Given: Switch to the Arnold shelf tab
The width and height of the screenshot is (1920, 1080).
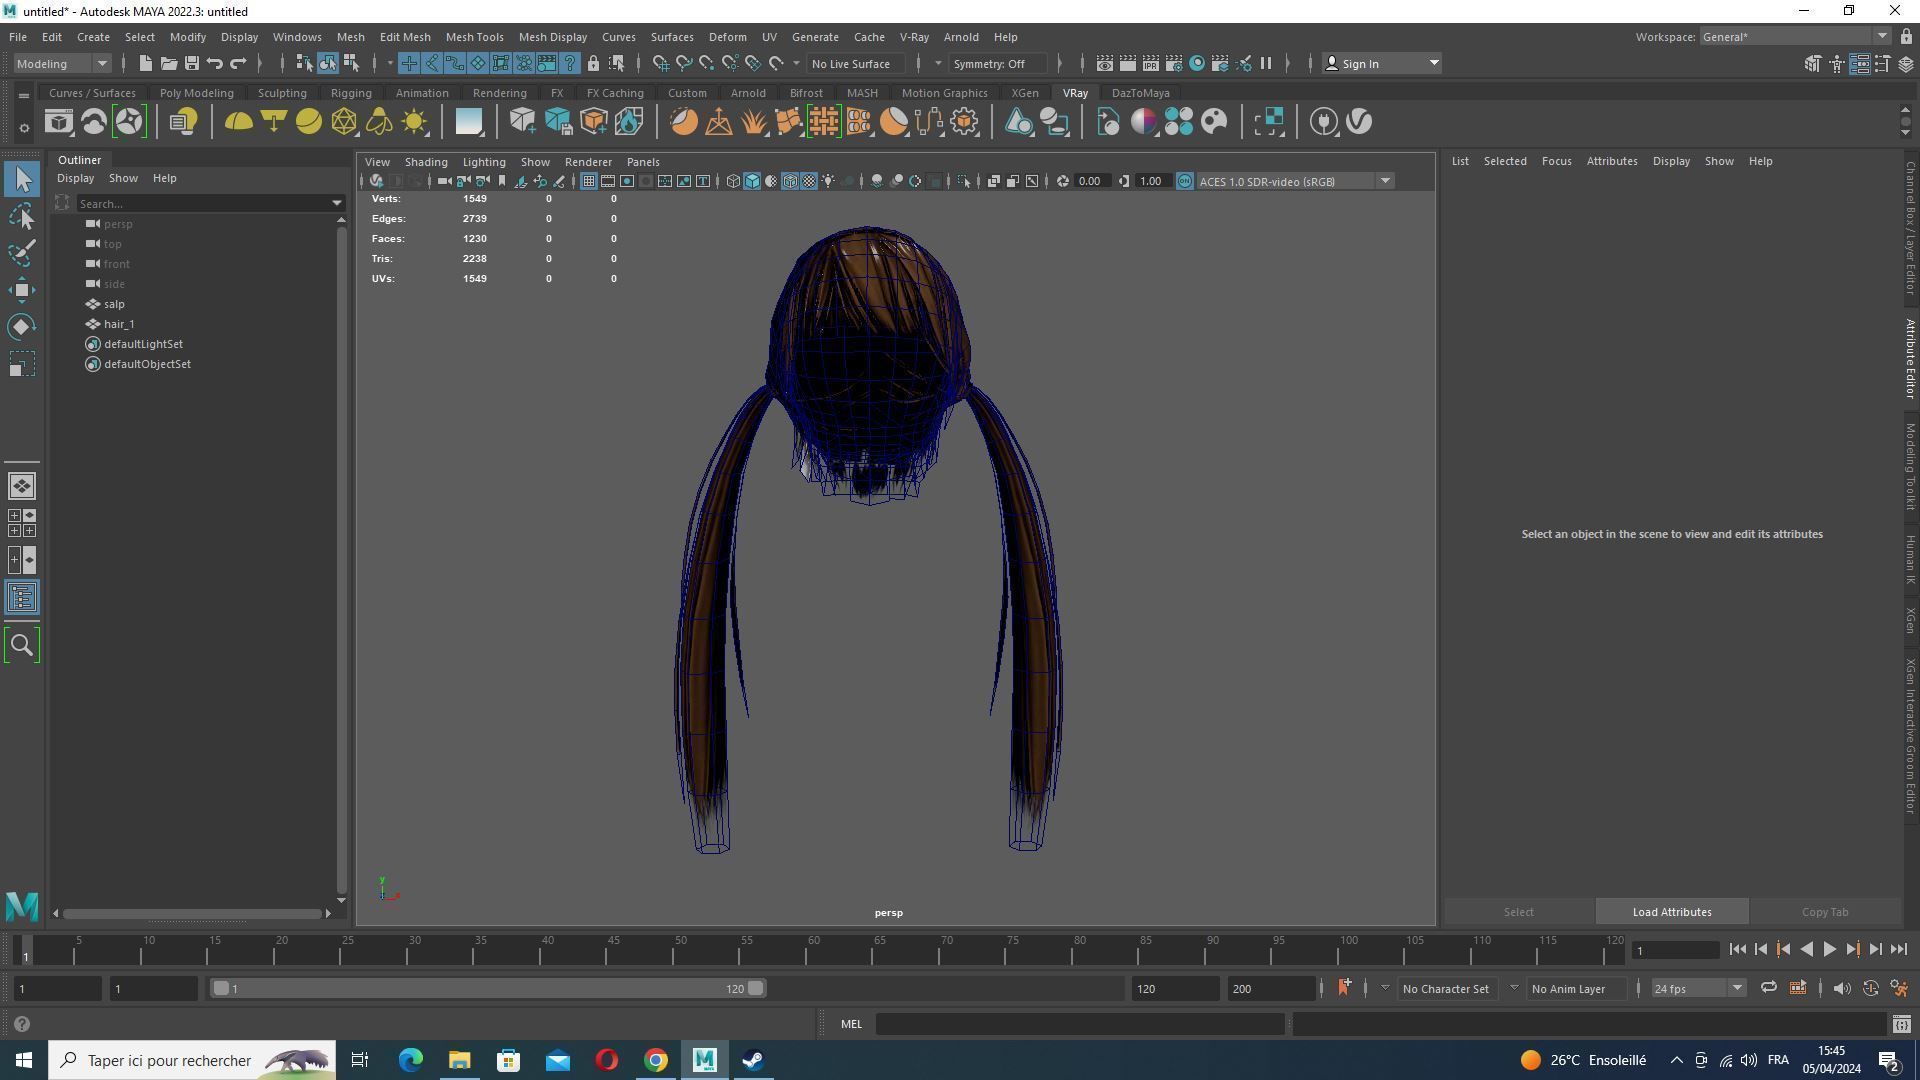Looking at the screenshot, I should tap(747, 93).
